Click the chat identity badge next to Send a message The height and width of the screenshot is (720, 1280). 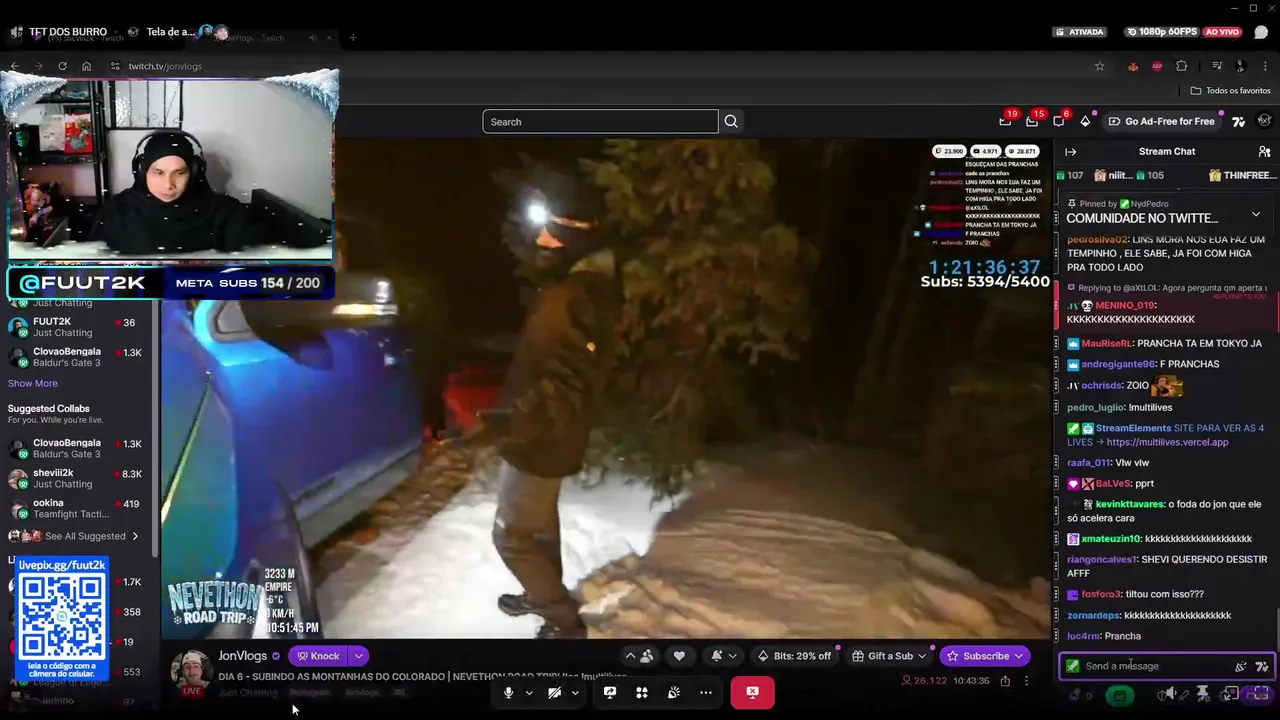pos(1073,666)
